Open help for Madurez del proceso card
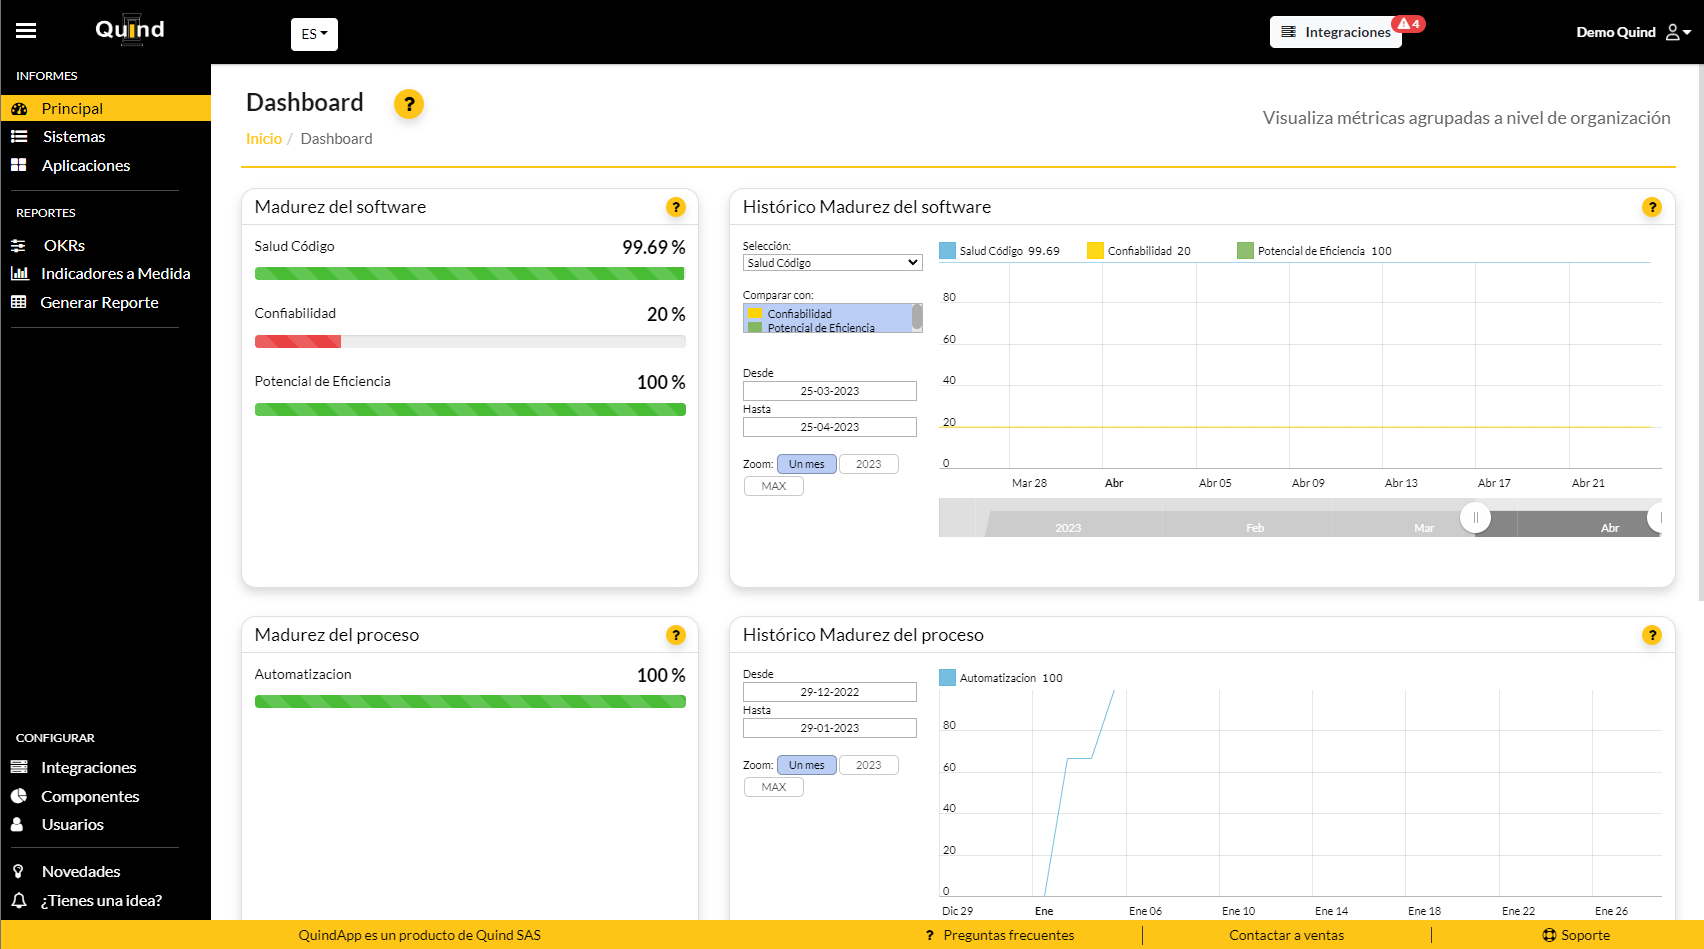Viewport: 1704px width, 949px height. click(x=676, y=635)
